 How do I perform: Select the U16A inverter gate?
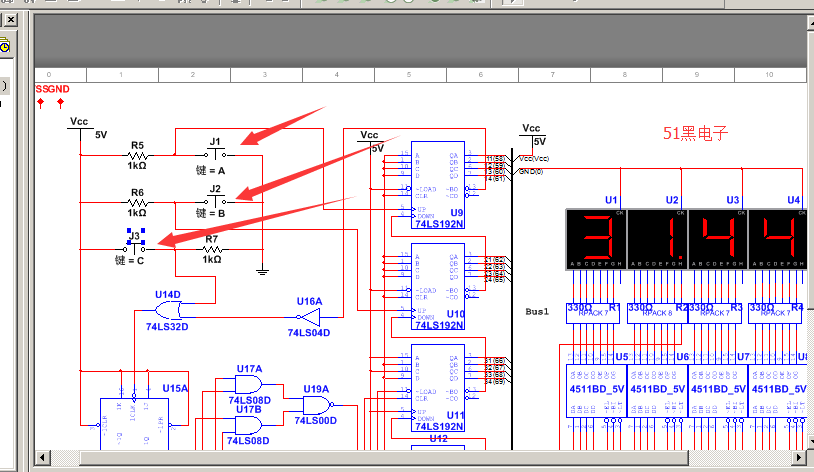point(310,317)
